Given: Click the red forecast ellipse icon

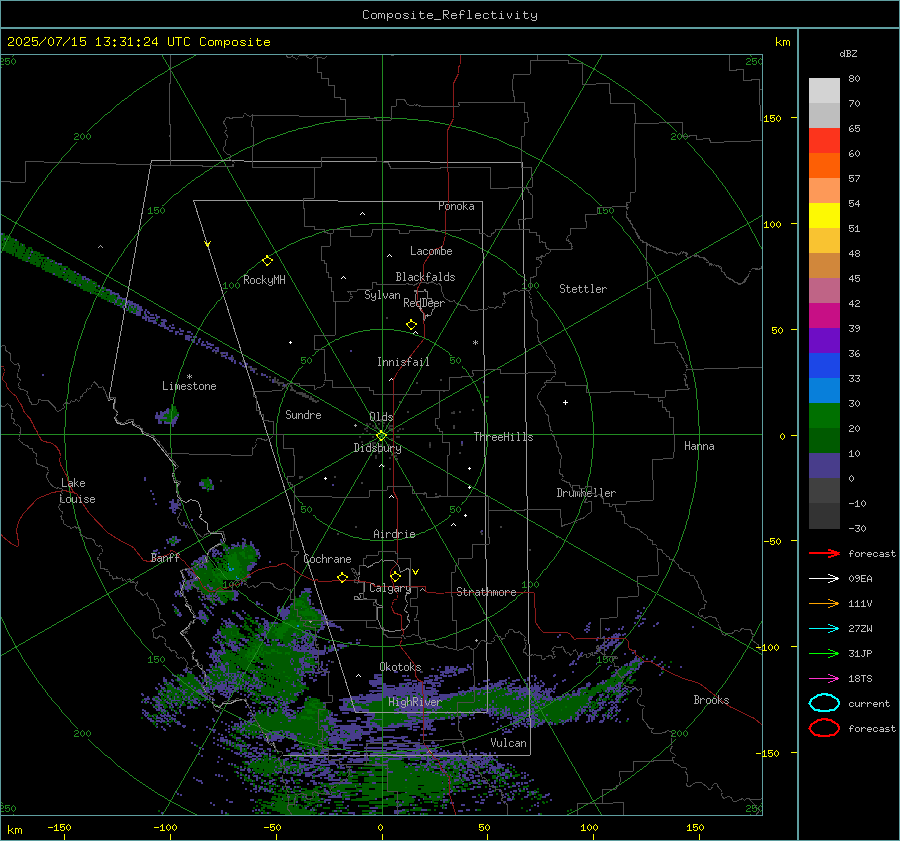Looking at the screenshot, I should pyautogui.click(x=824, y=728).
